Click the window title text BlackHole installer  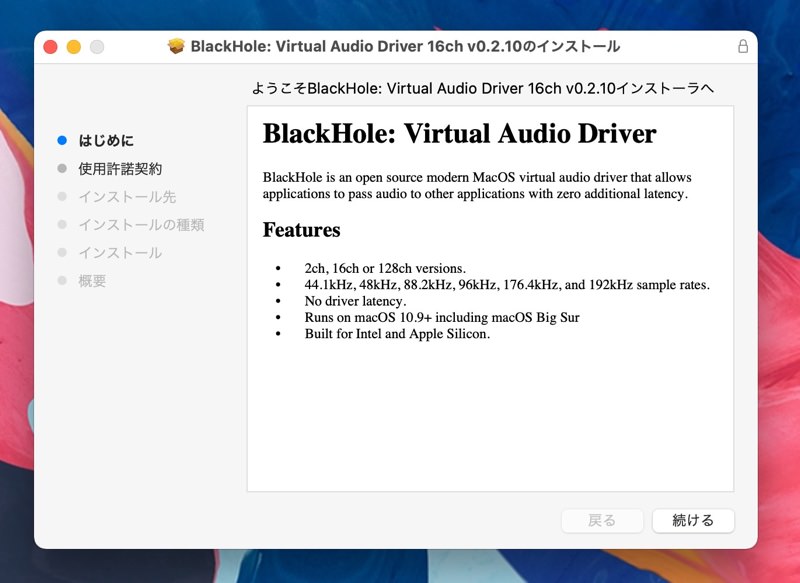click(405, 46)
